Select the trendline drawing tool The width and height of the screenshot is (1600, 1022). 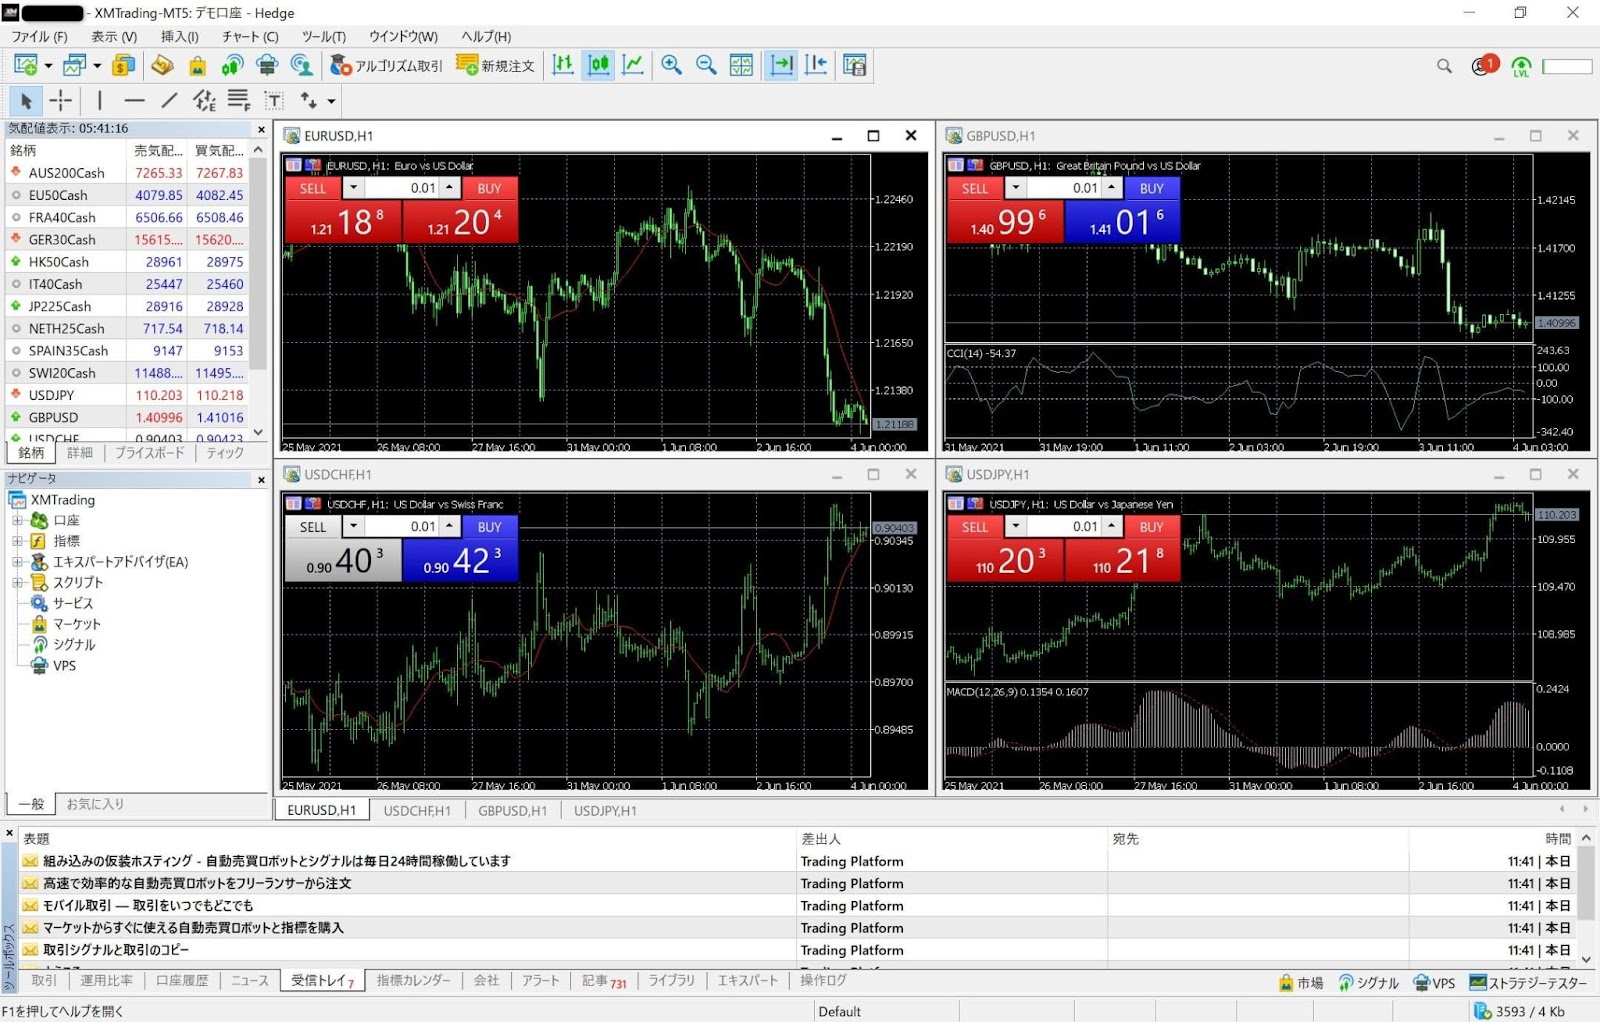169,100
